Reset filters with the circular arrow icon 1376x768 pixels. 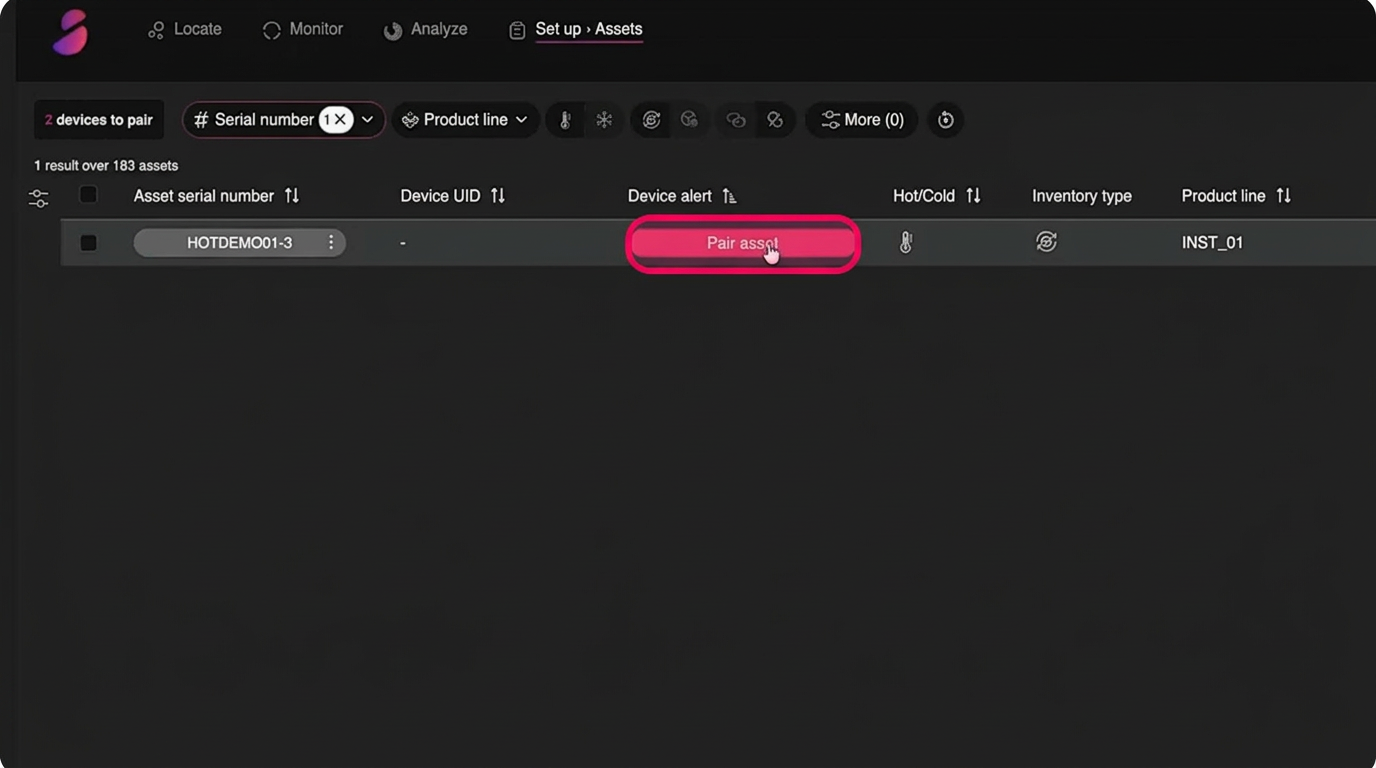(x=945, y=120)
